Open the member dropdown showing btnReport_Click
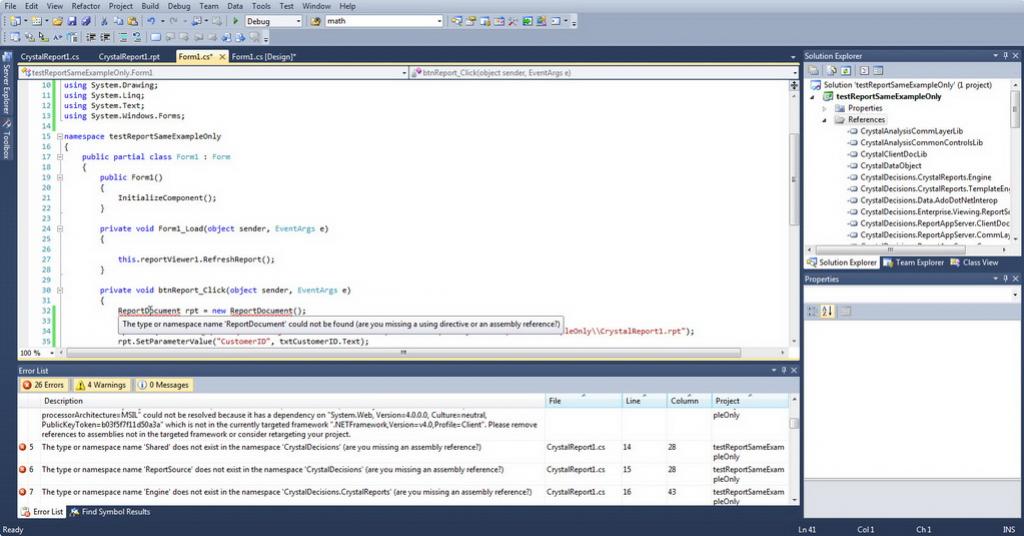This screenshot has width=1024, height=536. pyautogui.click(x=795, y=72)
